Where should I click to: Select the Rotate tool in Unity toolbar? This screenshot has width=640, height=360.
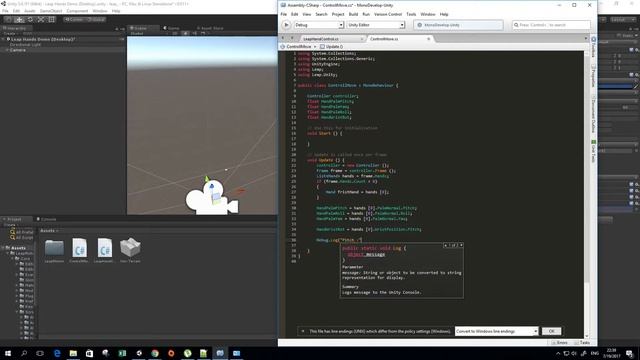(30, 20)
